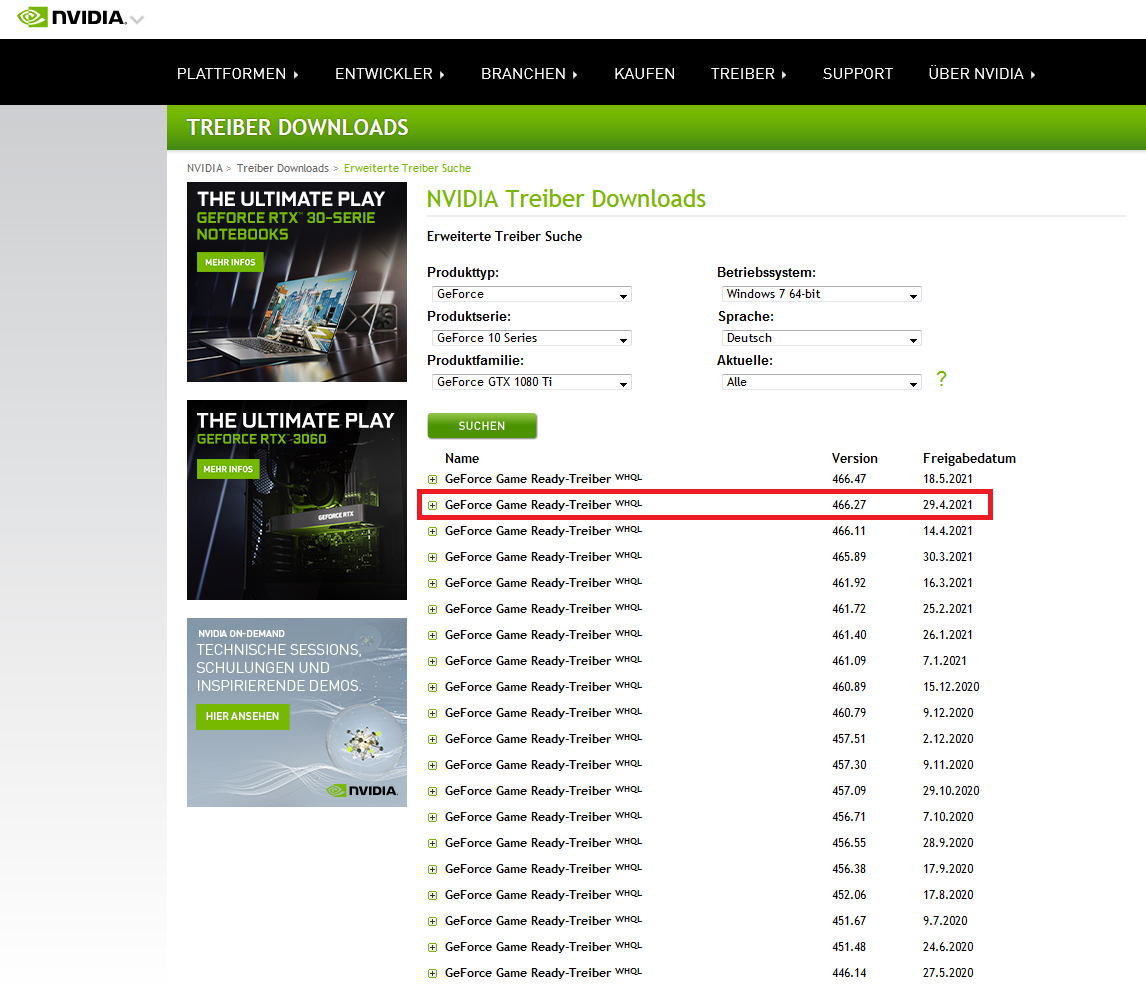Expand the plus icon for driver version 461.72
Screen dimensions: 1146x999
[433, 609]
